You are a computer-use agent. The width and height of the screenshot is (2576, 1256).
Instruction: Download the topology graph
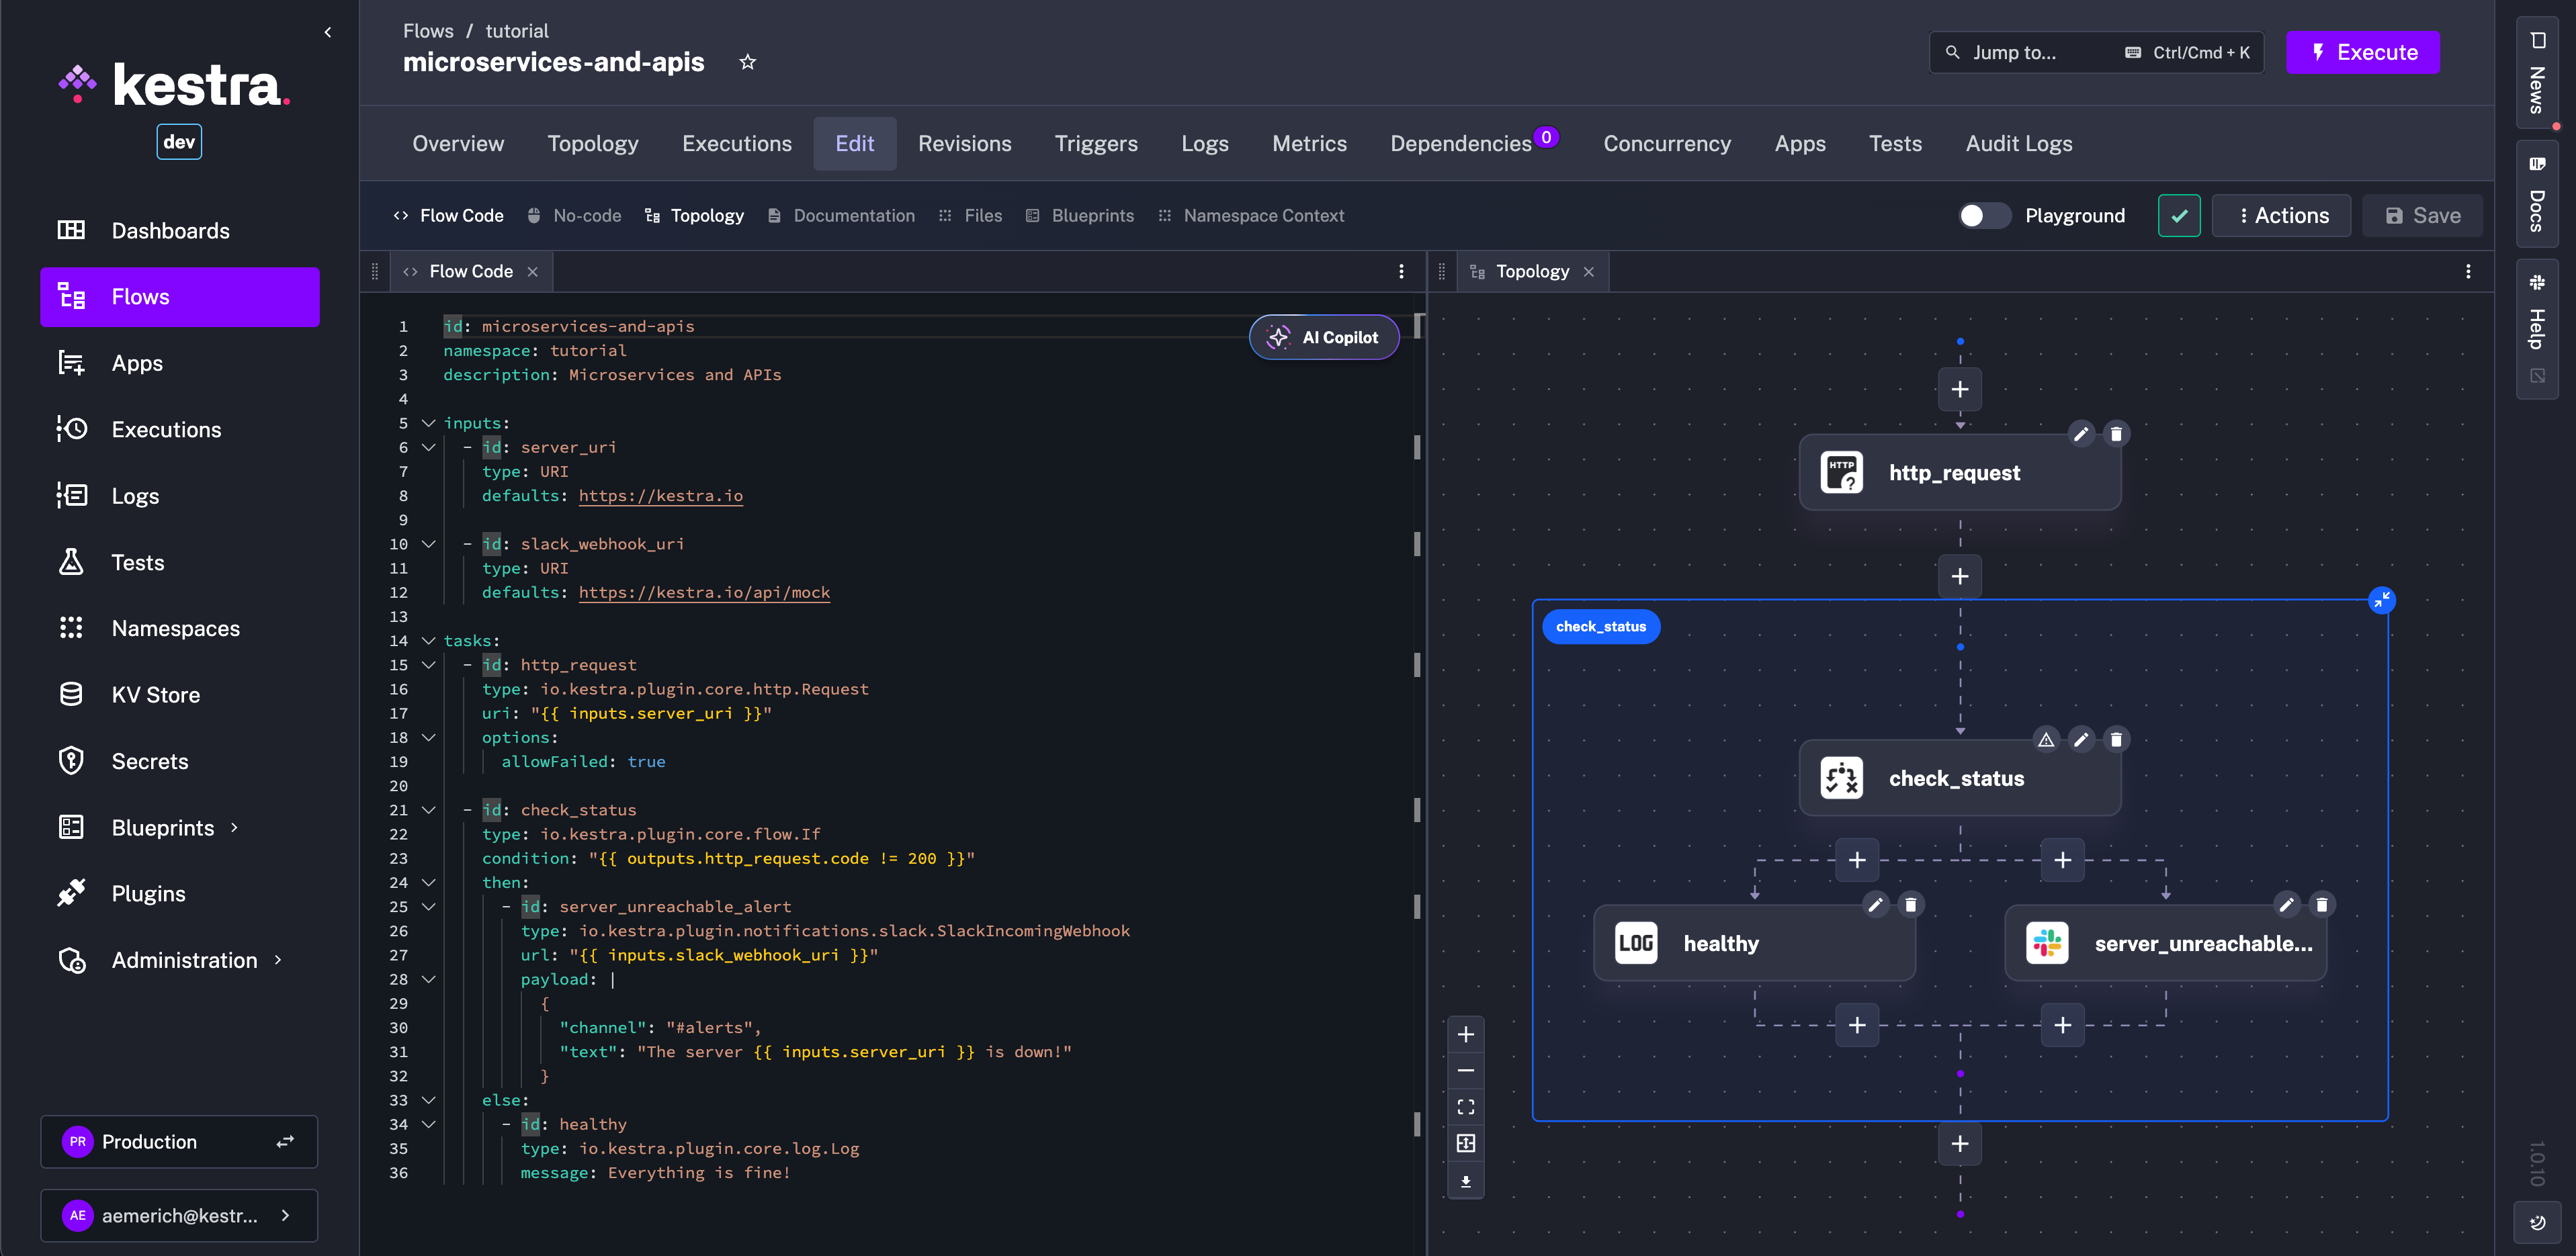[x=1466, y=1181]
